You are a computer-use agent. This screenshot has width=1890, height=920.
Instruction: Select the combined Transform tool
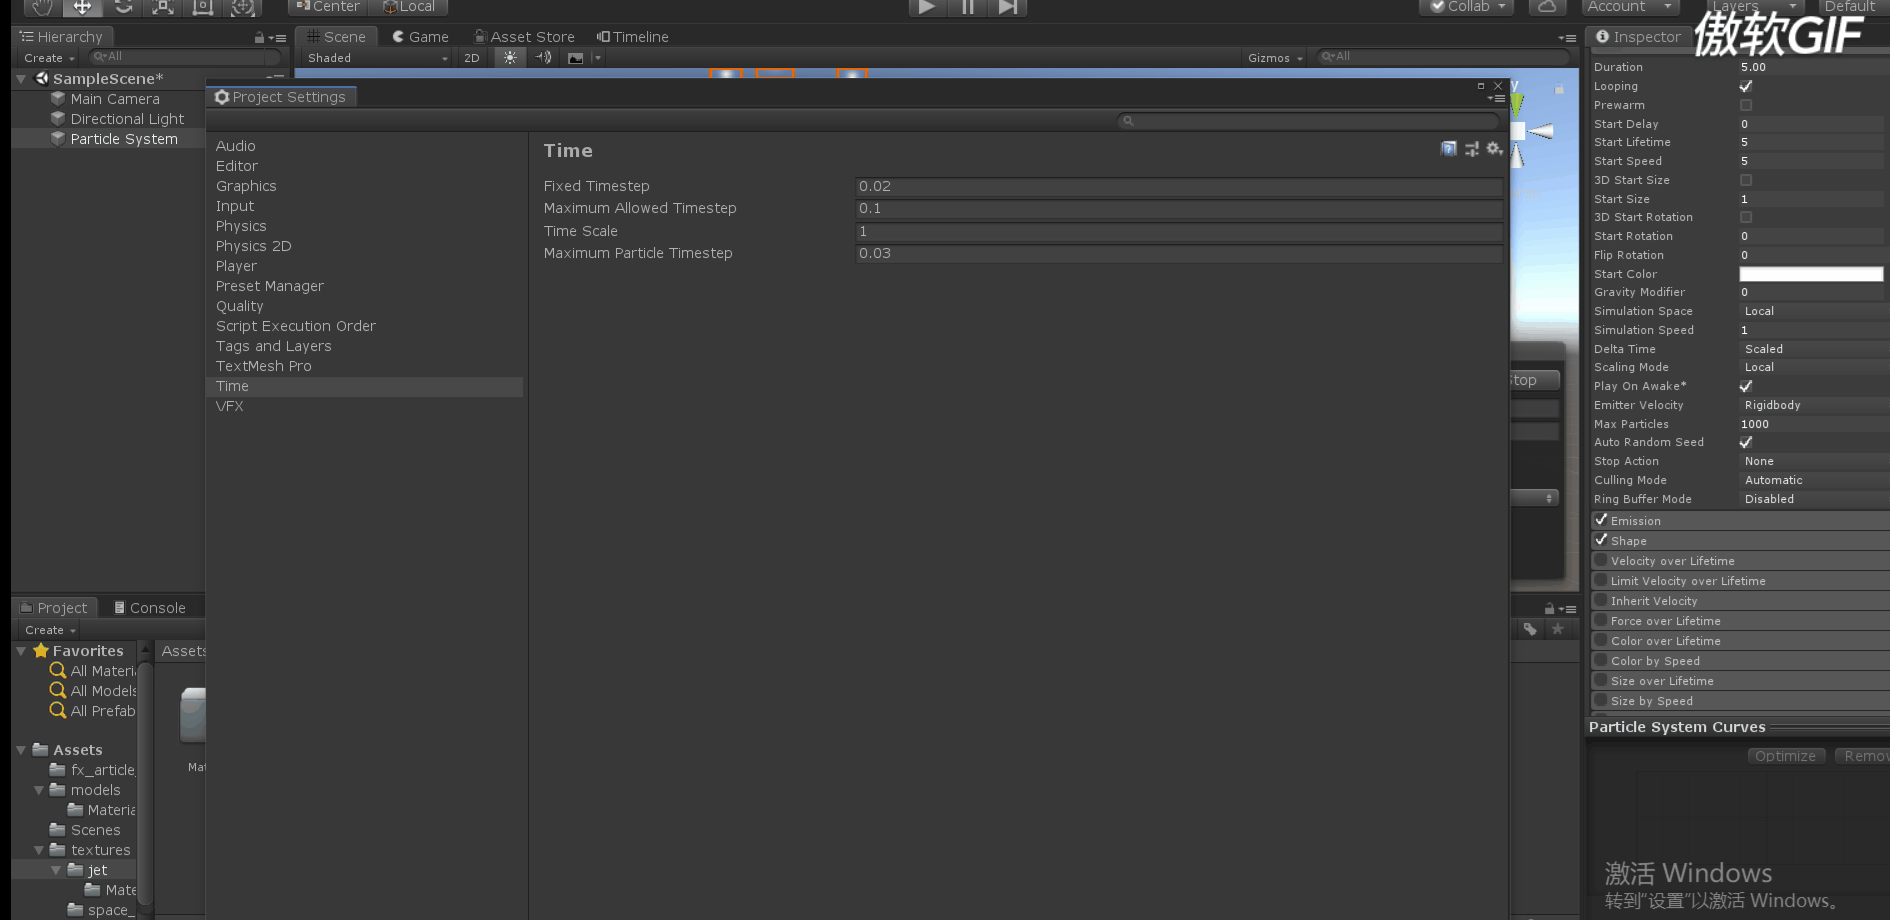click(x=243, y=7)
